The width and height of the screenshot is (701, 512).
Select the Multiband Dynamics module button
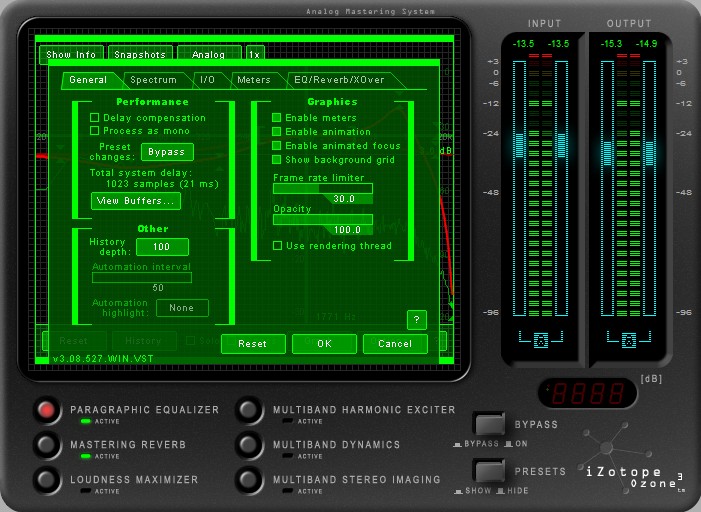point(249,445)
